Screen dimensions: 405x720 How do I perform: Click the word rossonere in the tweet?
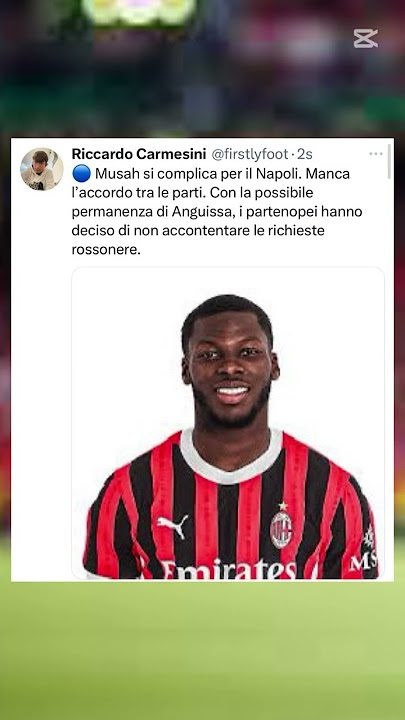point(106,249)
